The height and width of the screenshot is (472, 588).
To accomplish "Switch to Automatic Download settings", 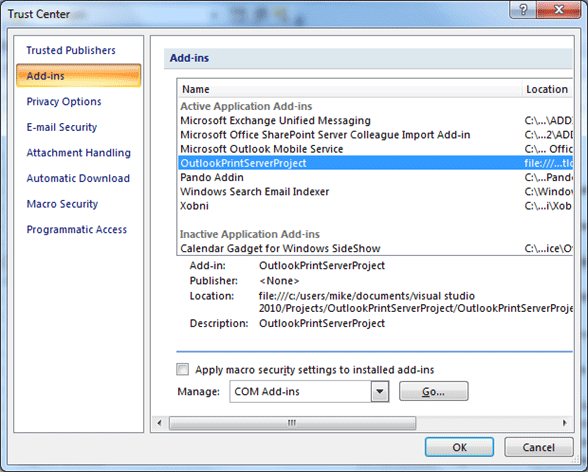I will [78, 178].
